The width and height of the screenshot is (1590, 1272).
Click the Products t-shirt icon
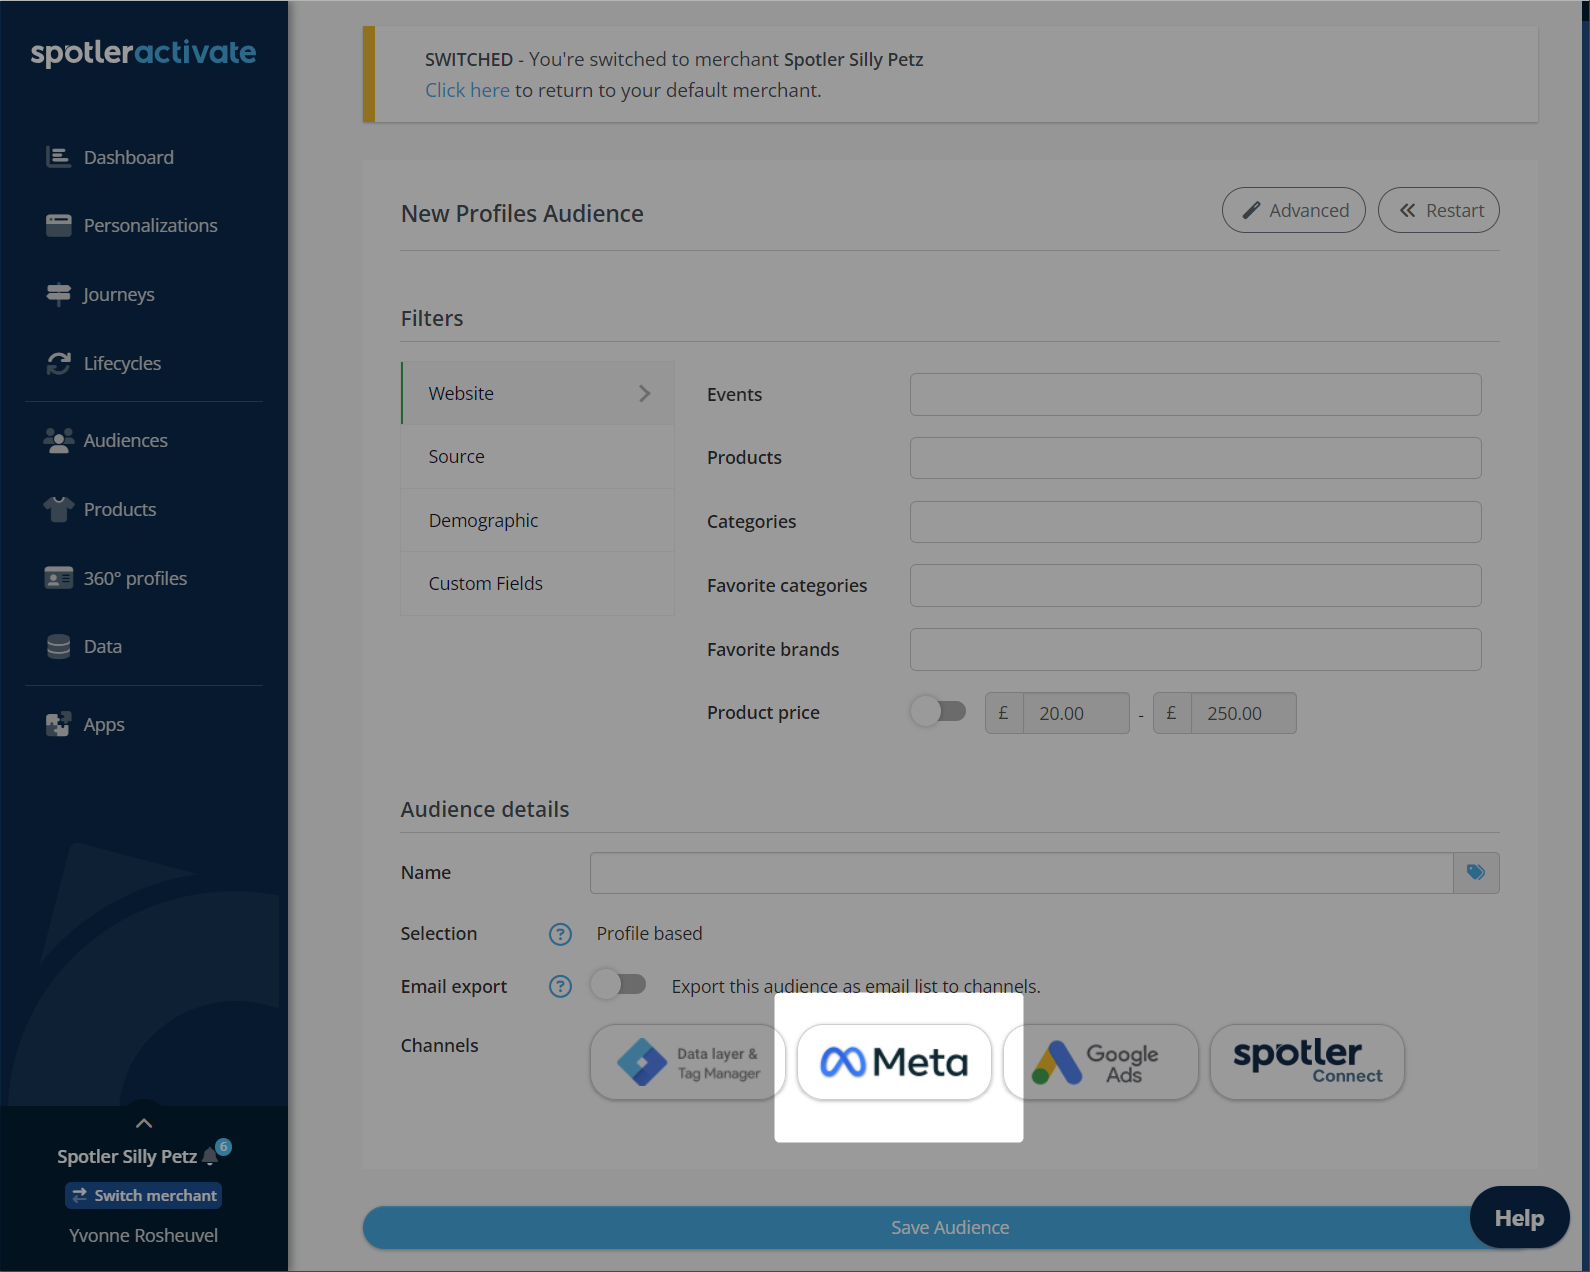[59, 509]
